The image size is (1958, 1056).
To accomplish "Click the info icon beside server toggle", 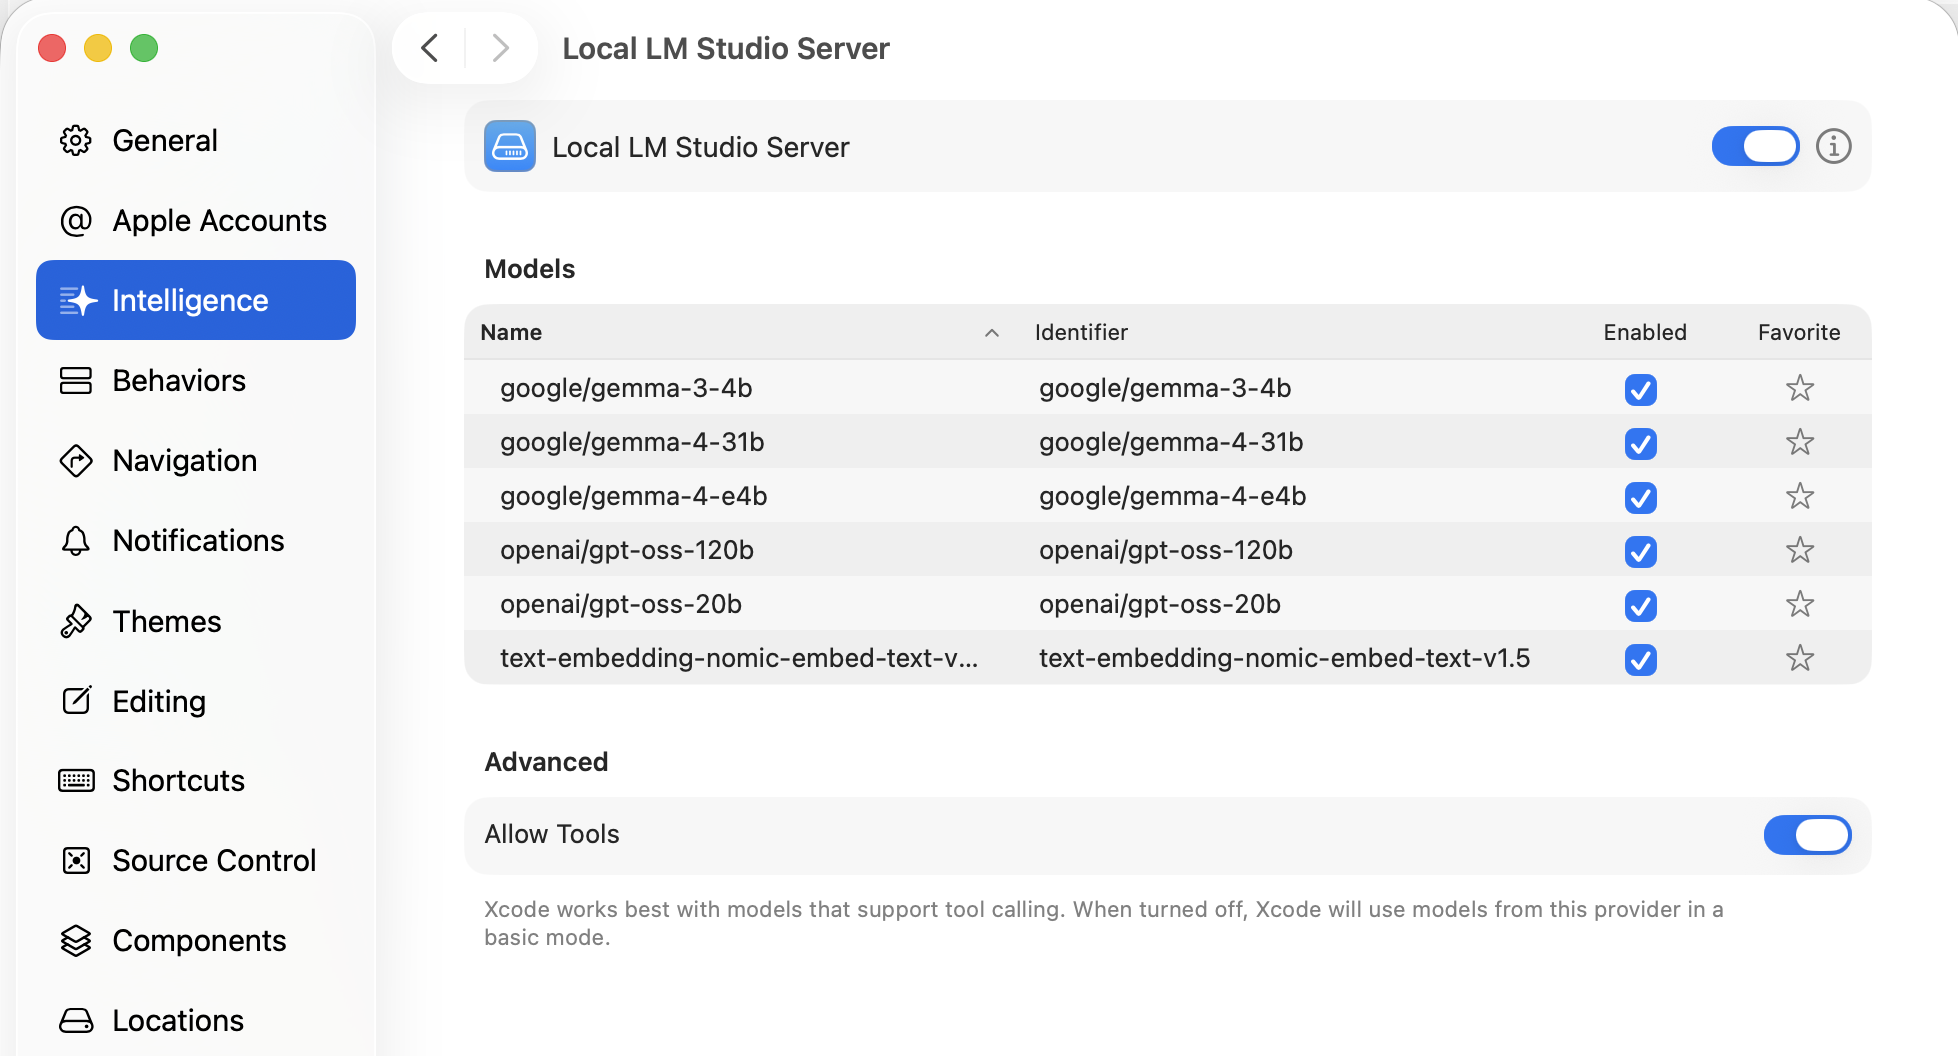I will [x=1833, y=146].
